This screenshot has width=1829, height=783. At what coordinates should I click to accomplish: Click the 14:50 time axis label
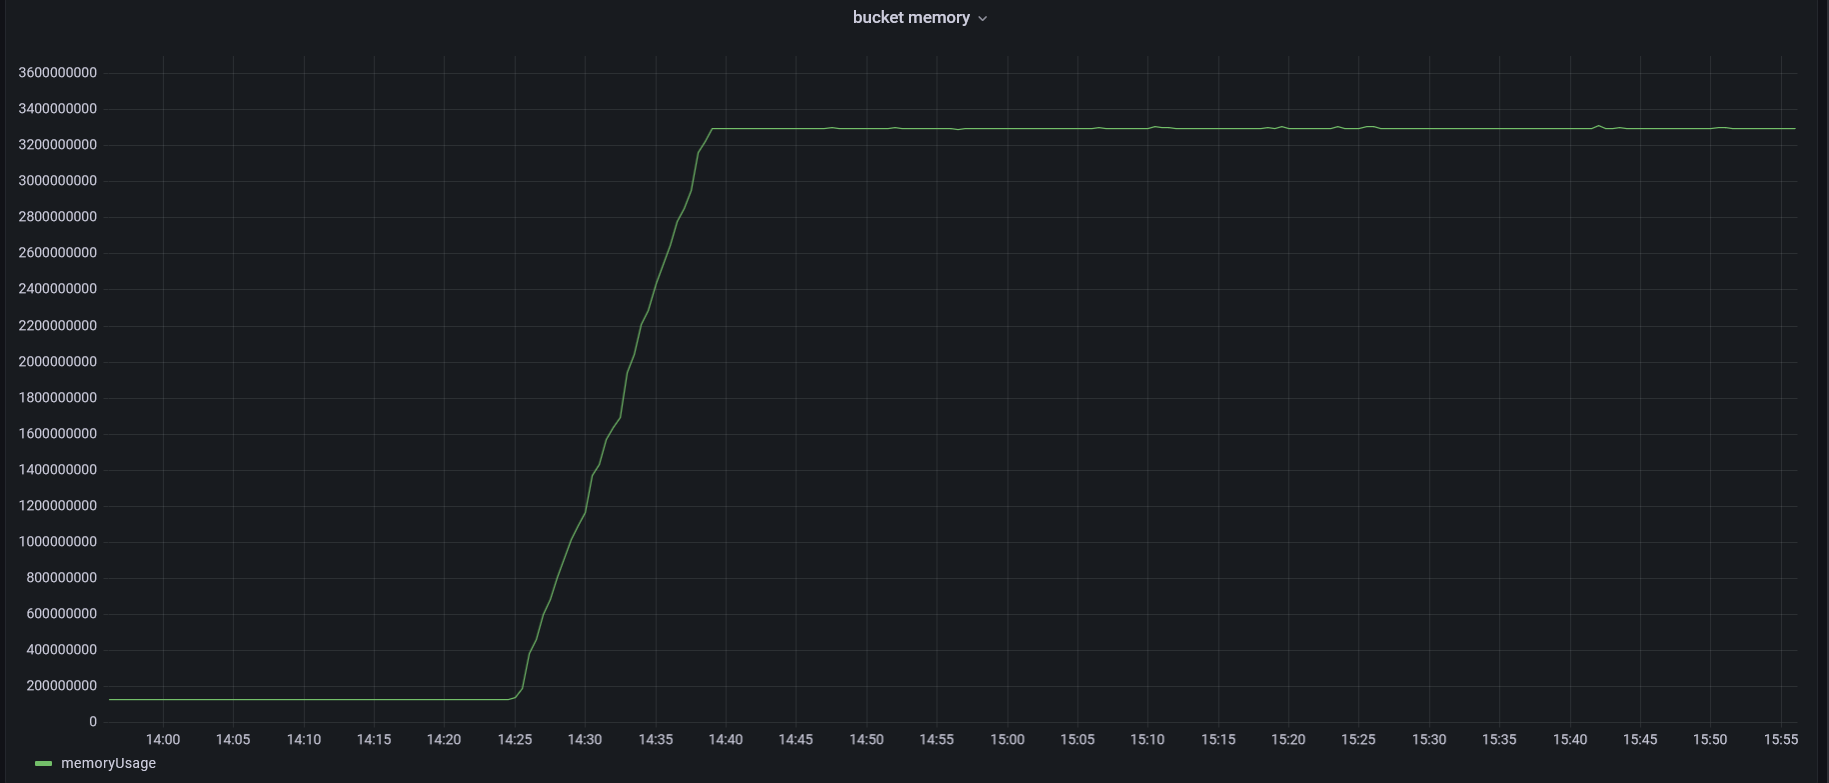point(866,740)
